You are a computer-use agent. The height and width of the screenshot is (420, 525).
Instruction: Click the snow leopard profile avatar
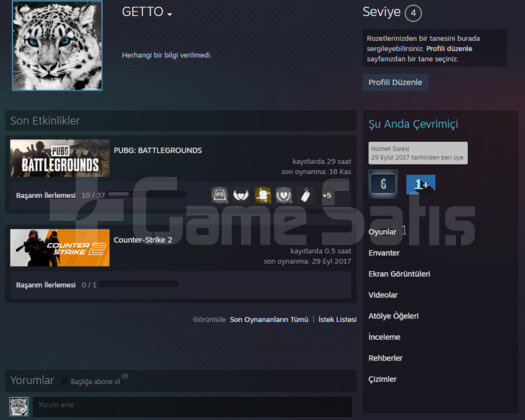coord(57,45)
